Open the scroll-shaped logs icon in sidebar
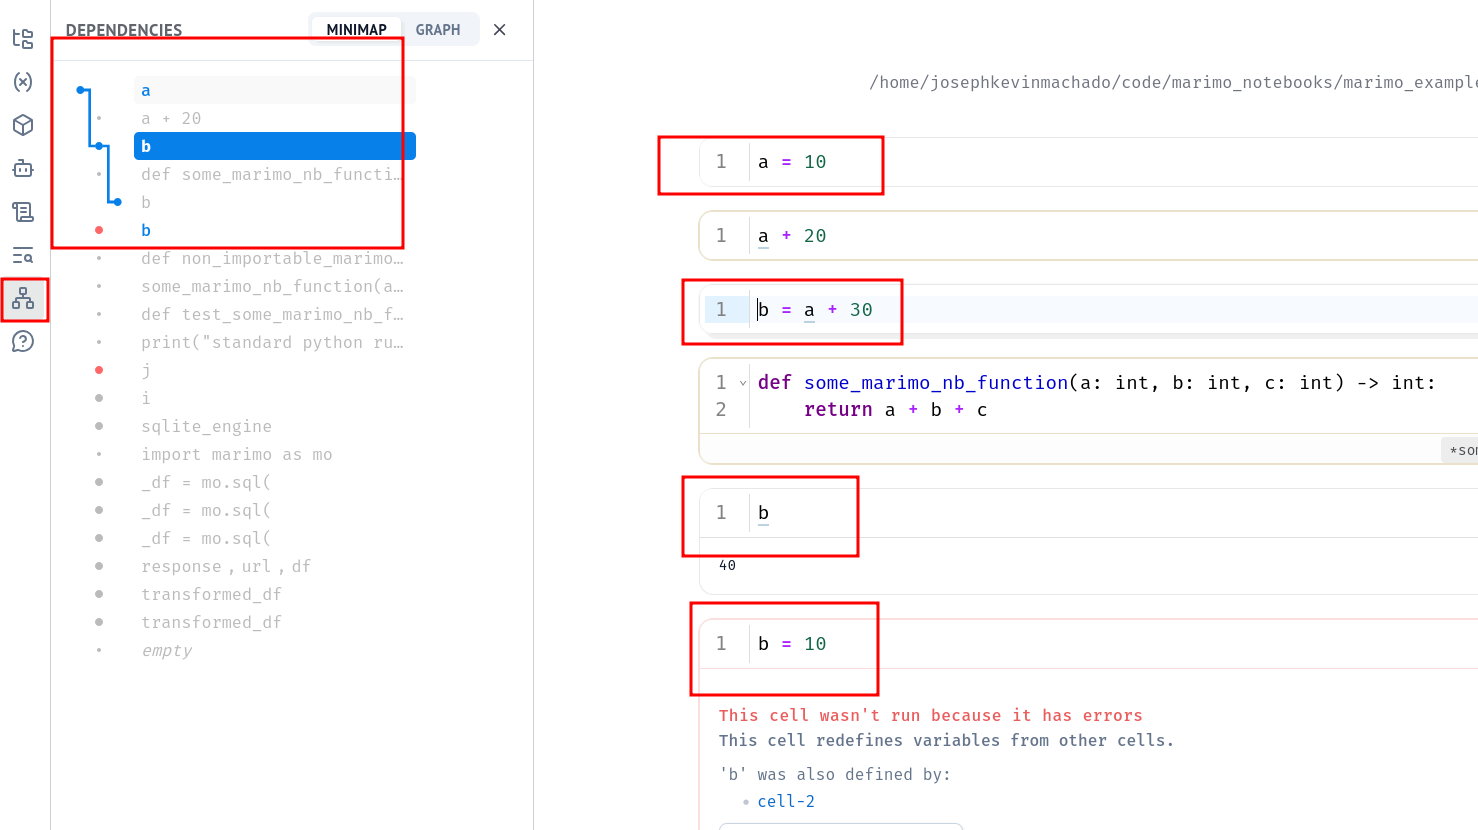Screen dimensions: 1478x830 tap(23, 212)
